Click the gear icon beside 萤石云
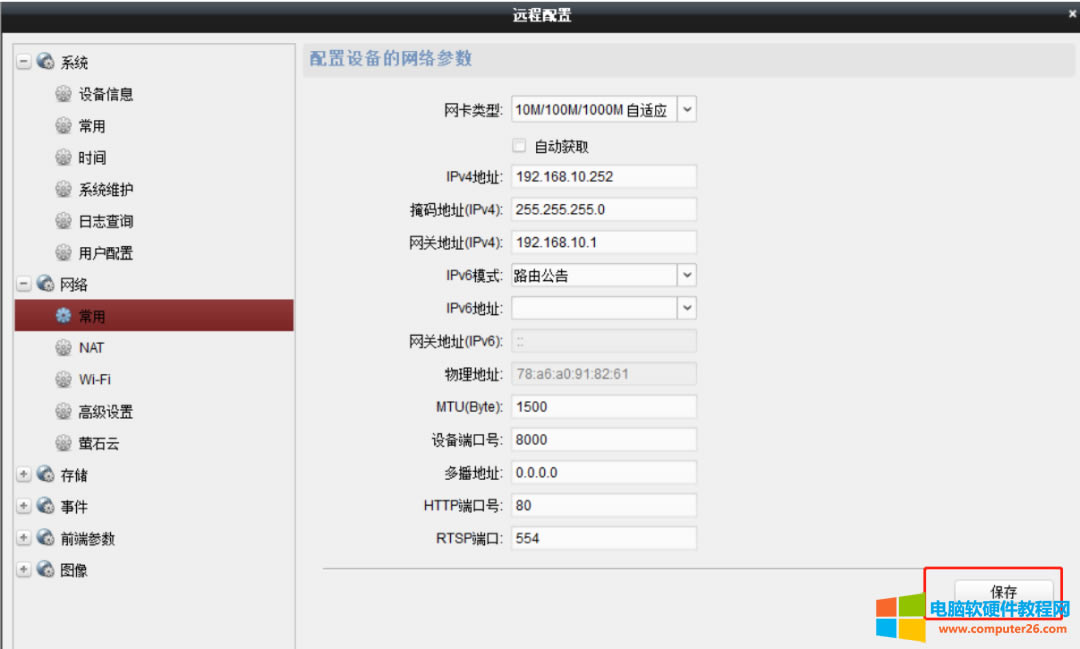Screen dimensions: 1080x649 point(63,443)
